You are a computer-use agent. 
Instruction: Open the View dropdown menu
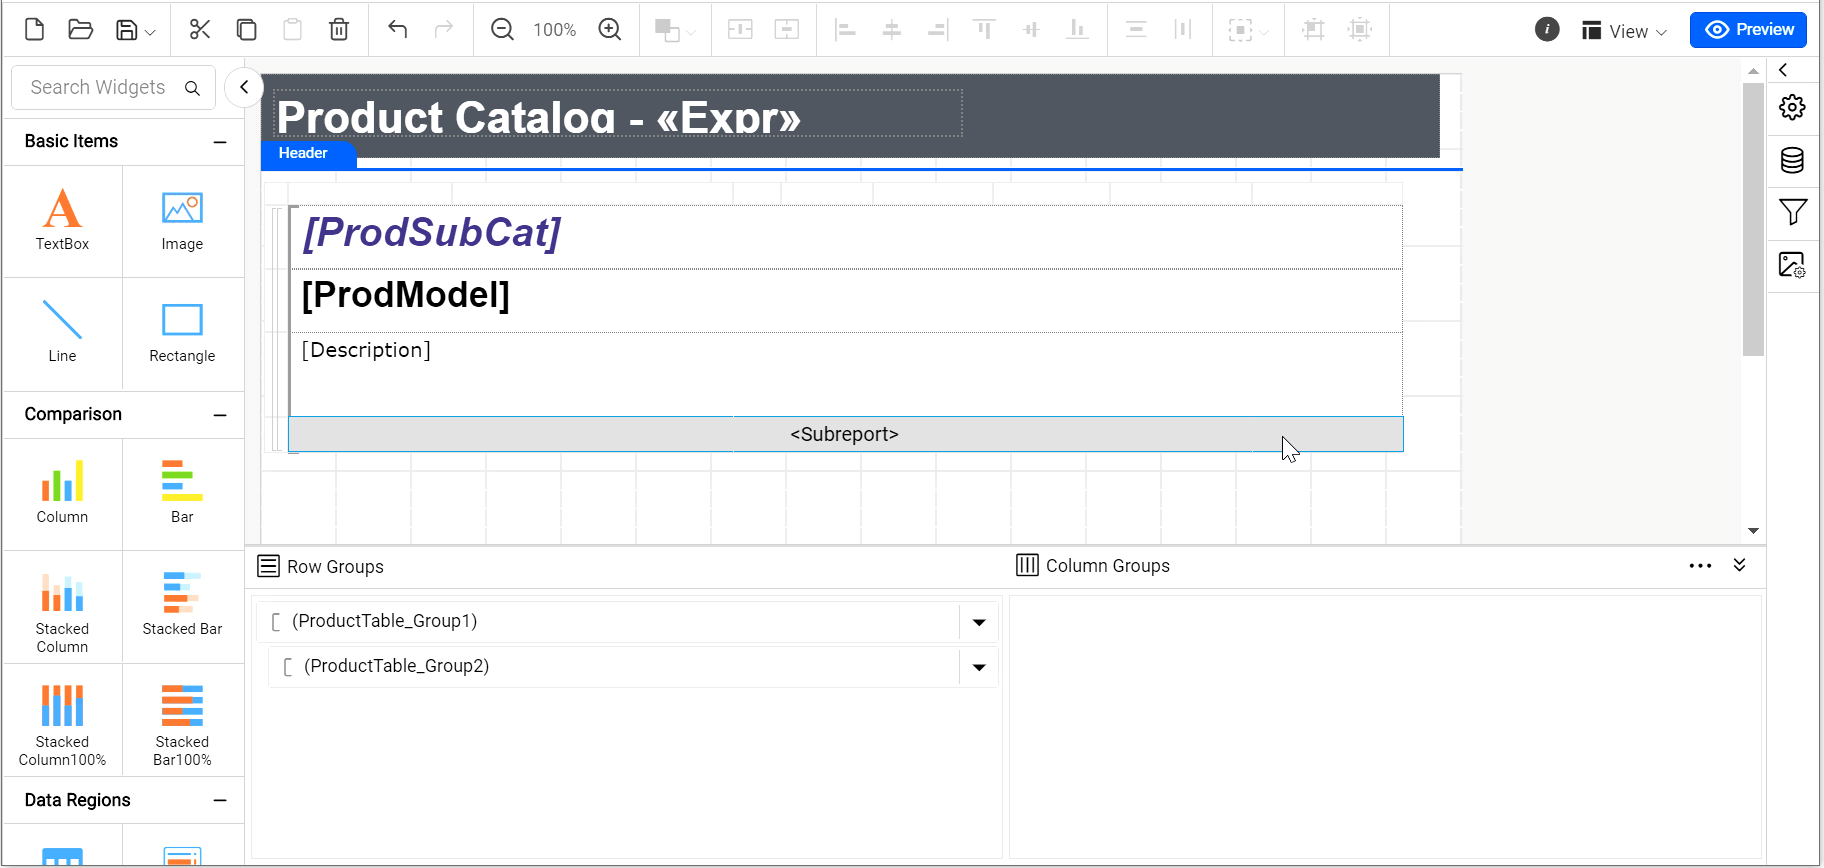[x=1625, y=31]
